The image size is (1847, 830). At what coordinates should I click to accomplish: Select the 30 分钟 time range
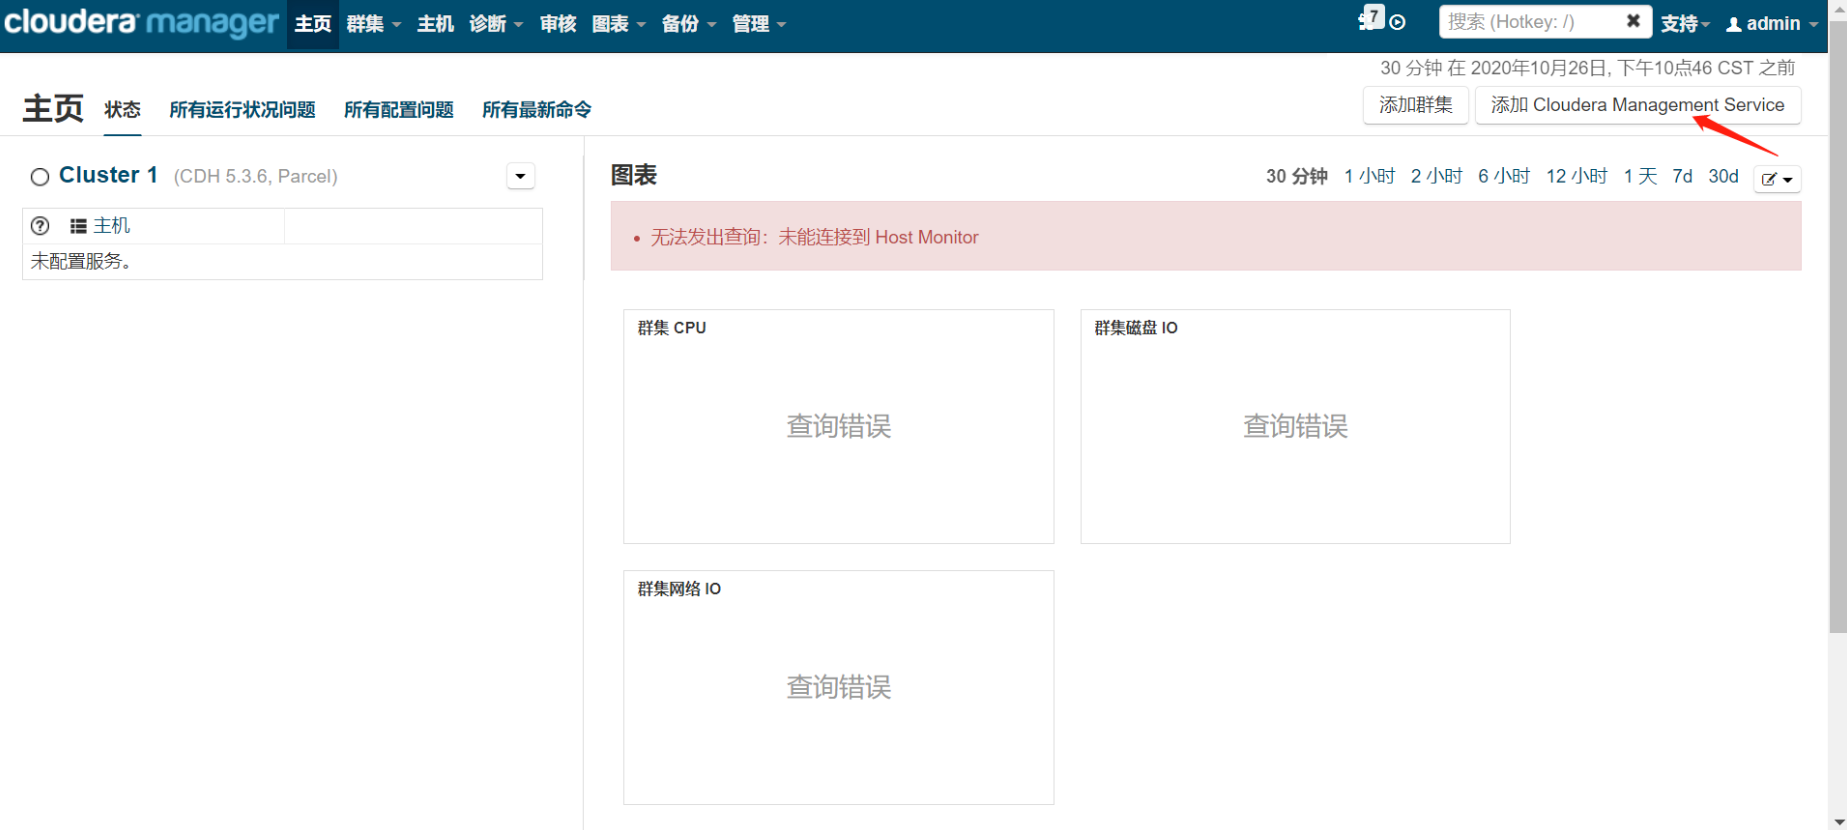tap(1297, 177)
